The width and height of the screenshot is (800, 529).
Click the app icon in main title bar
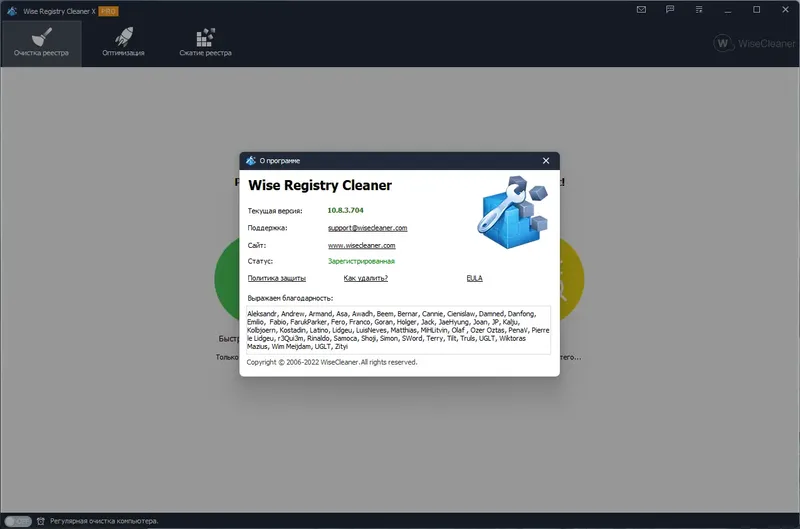tap(12, 11)
